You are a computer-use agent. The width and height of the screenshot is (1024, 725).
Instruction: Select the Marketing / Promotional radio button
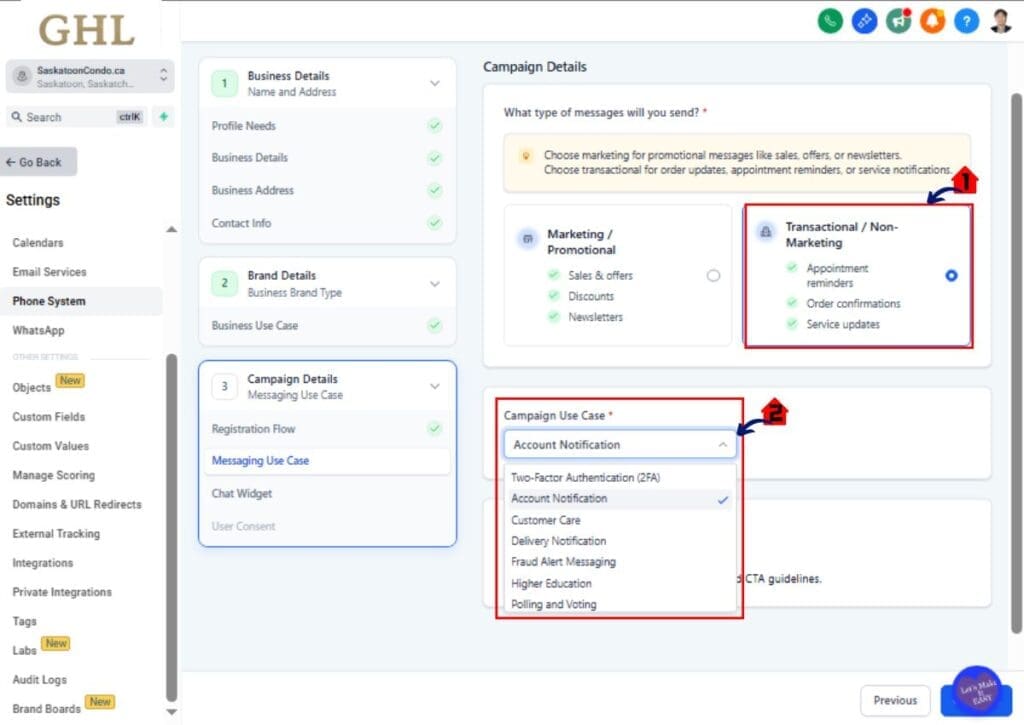713,276
